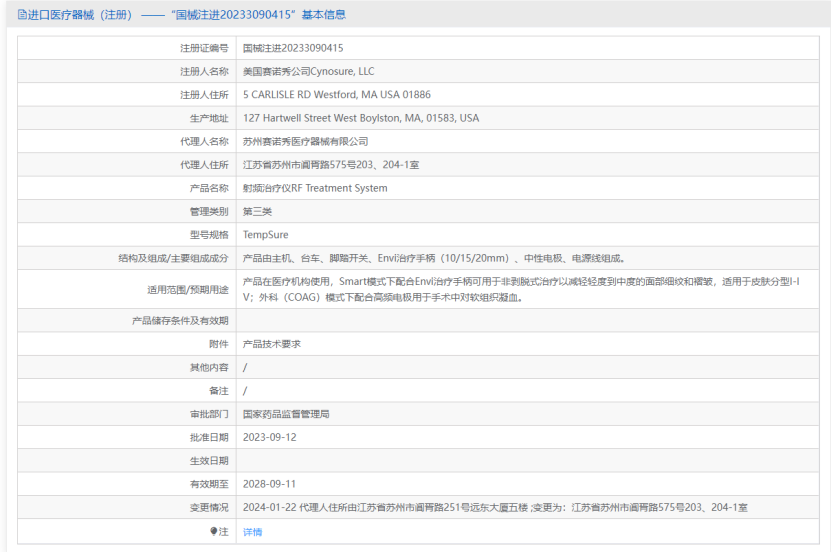Click the attachment value 产品技术要求
This screenshot has width=831, height=553.
(x=271, y=343)
